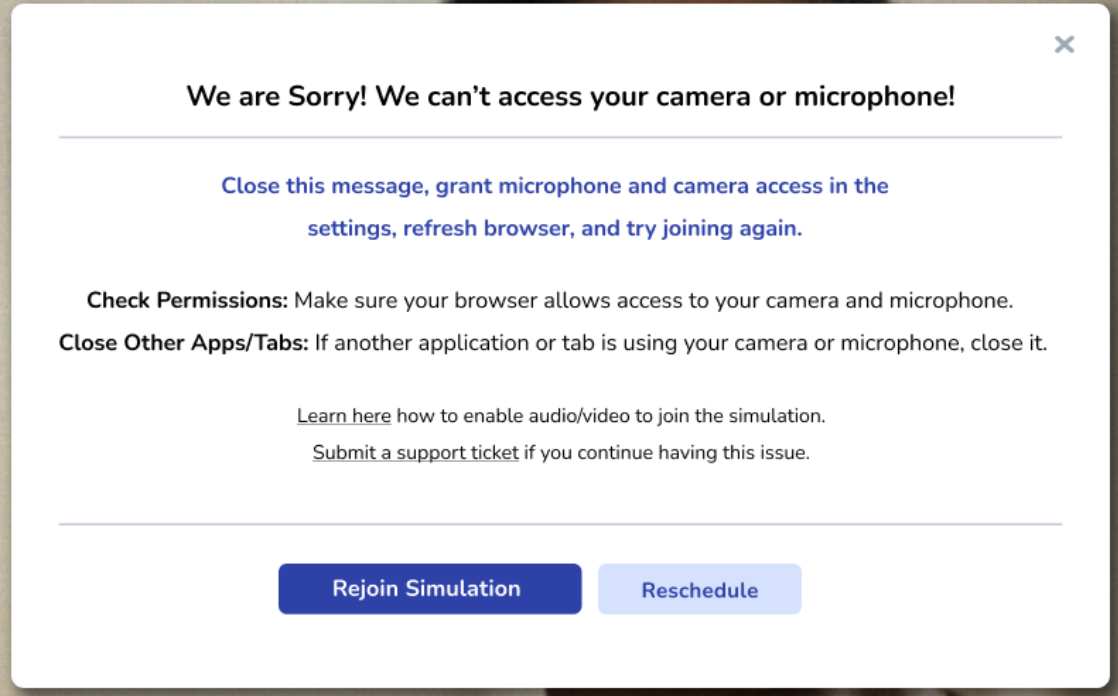Click the "if you continue having this issue" text
The width and height of the screenshot is (1118, 696).
[666, 453]
